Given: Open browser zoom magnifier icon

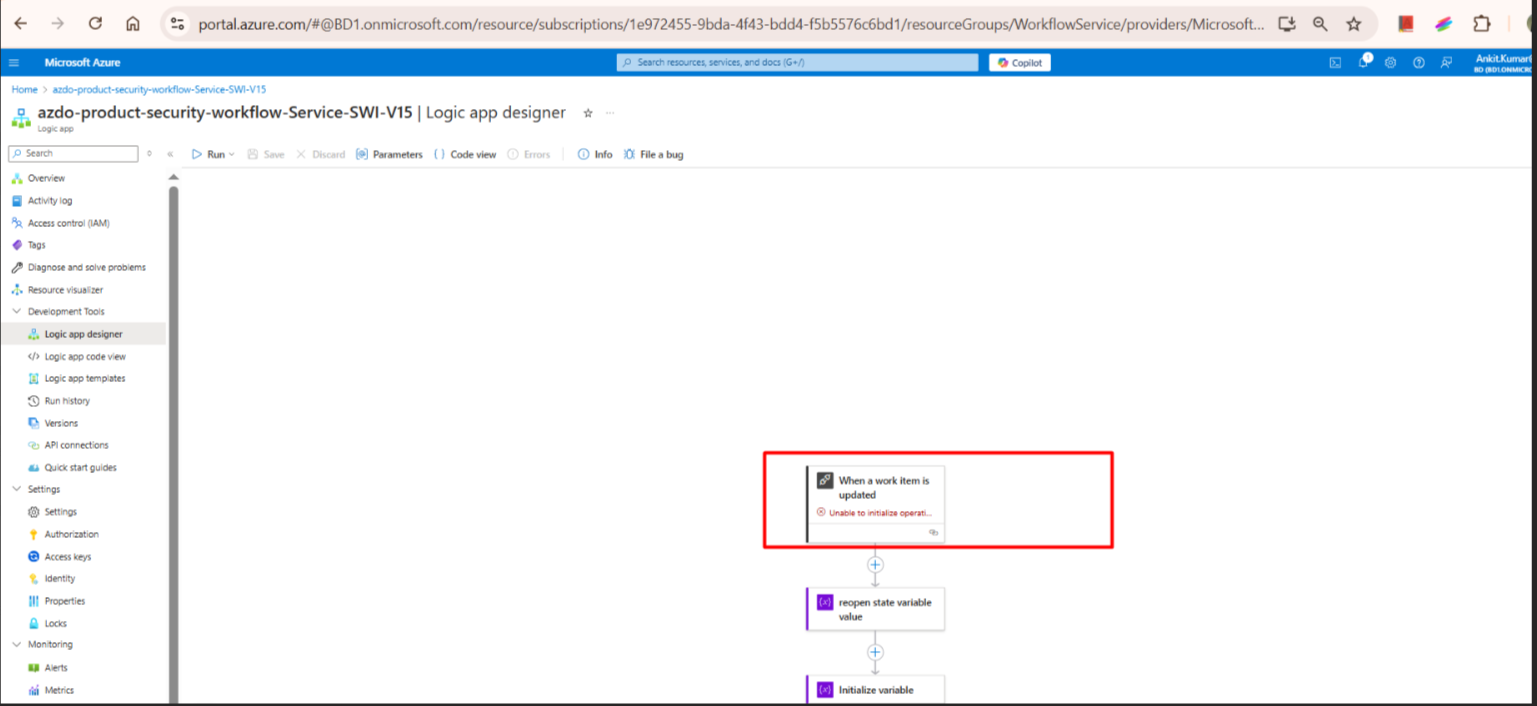Looking at the screenshot, I should click(x=1320, y=24).
